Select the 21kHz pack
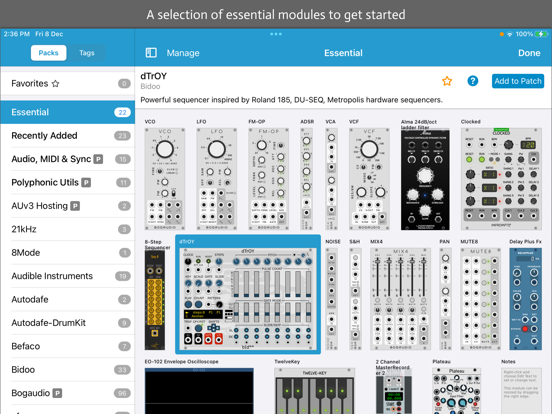The width and height of the screenshot is (552, 414). coord(68,229)
